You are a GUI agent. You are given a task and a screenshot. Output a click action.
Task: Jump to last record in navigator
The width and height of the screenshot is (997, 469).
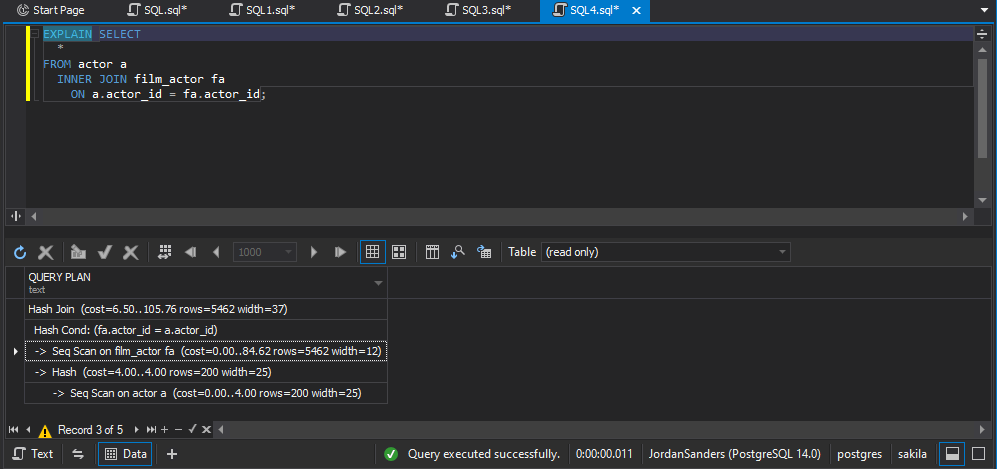click(x=151, y=430)
